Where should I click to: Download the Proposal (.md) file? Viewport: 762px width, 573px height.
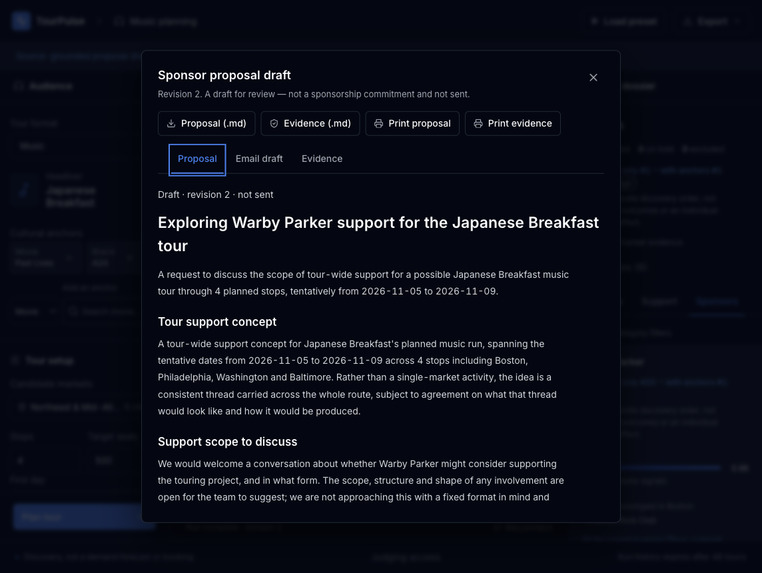click(x=207, y=123)
